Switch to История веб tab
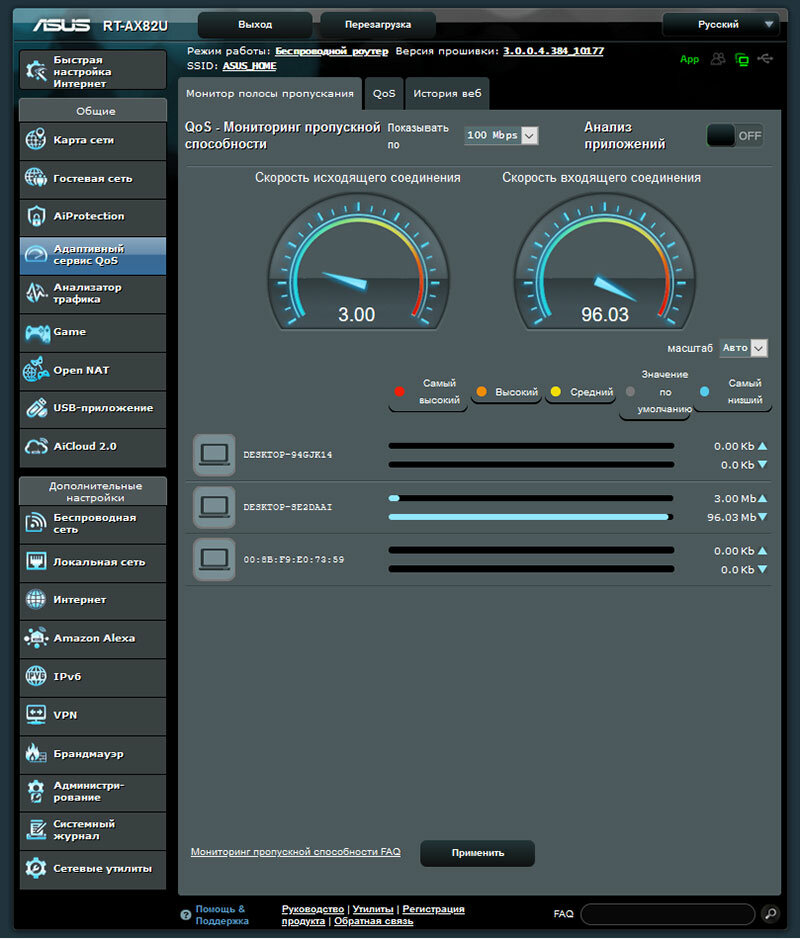800x940 pixels. (x=447, y=94)
